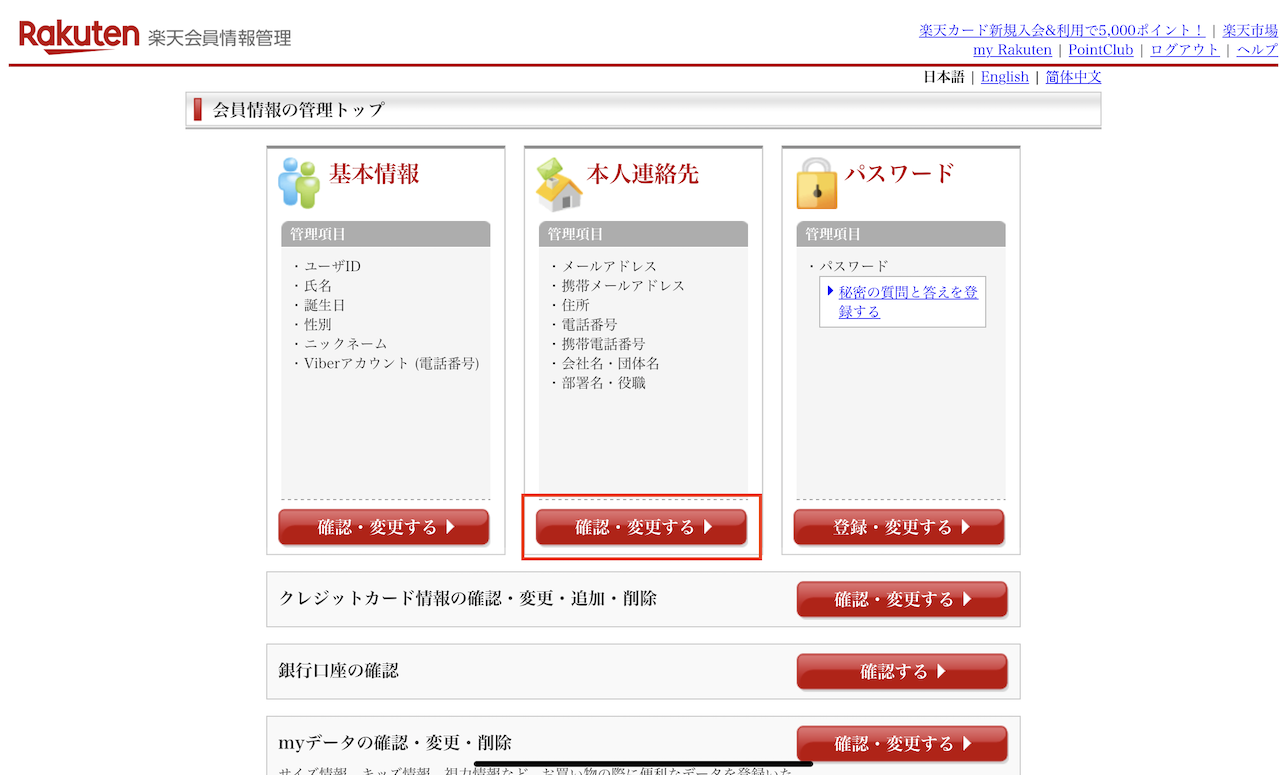The image size is (1280, 775).
Task: Click the red marker beside 会員情報の管理トップ
Action: pos(198,110)
